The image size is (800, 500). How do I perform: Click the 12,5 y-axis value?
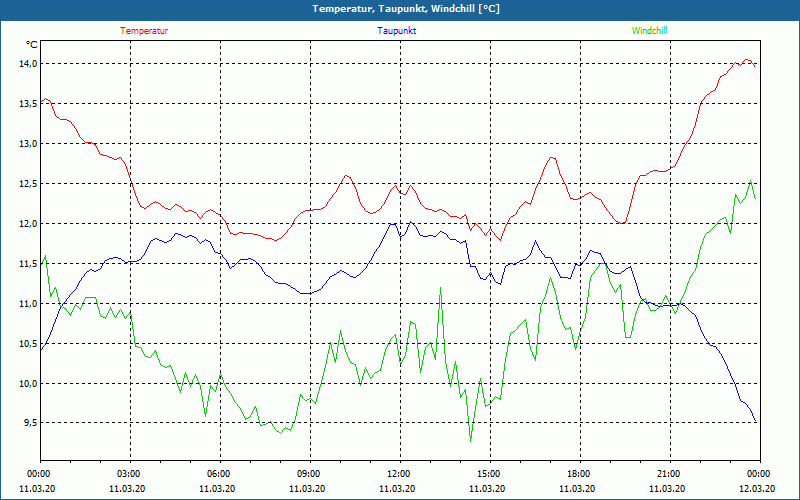[x=29, y=184]
